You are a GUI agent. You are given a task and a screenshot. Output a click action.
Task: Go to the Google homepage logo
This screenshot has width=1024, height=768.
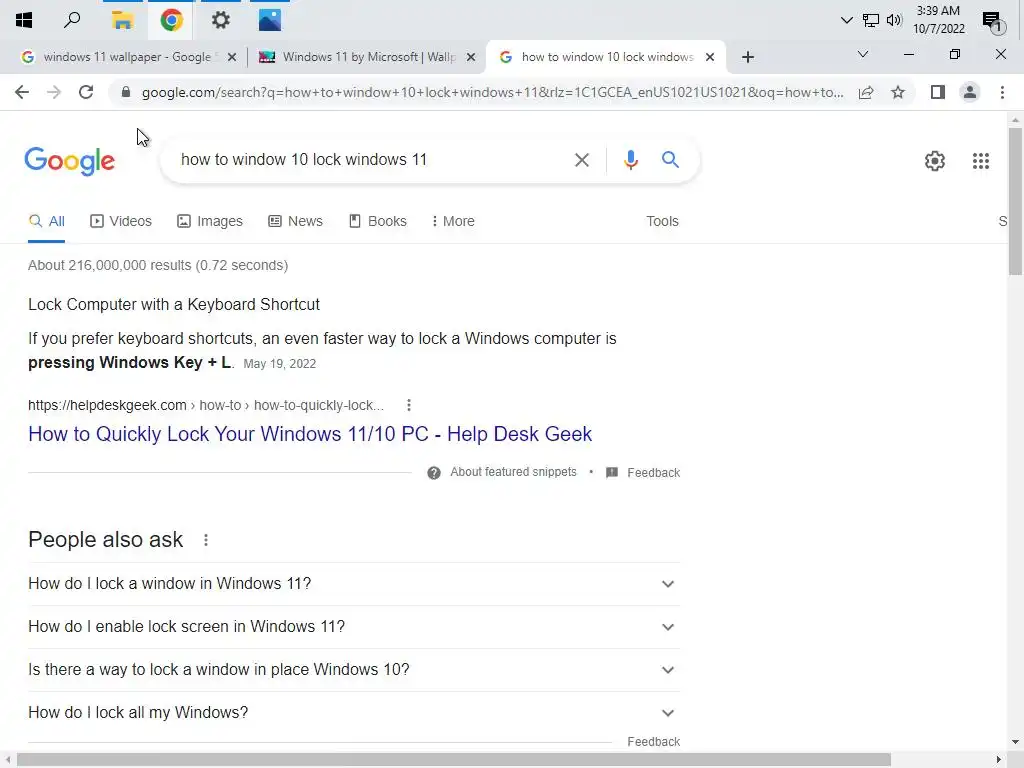[70, 161]
